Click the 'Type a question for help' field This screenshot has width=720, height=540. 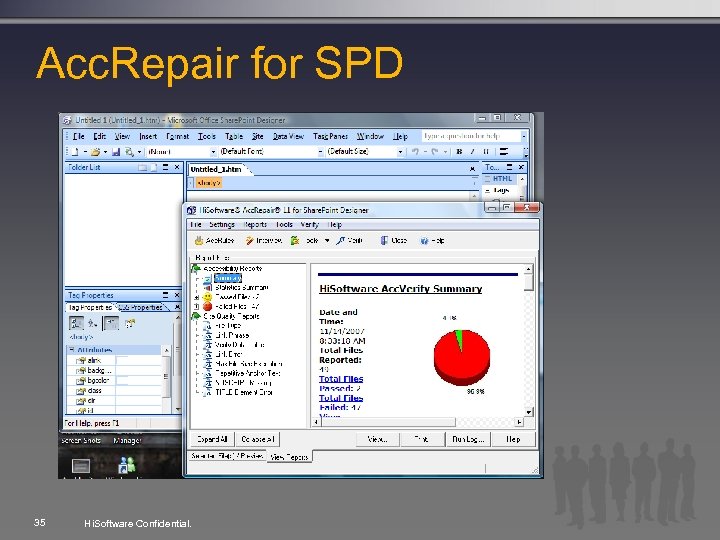click(x=472, y=136)
